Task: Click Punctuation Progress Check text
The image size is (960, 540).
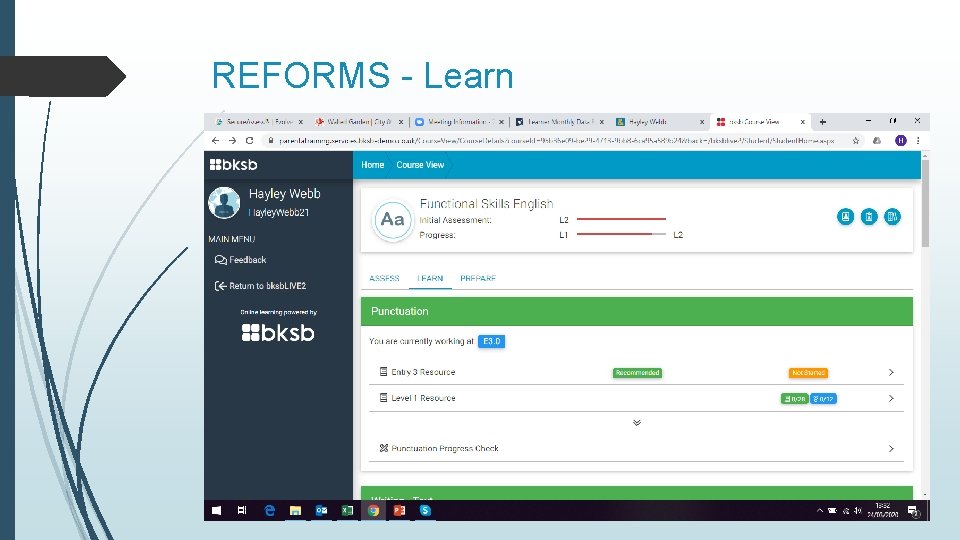Action: click(x=444, y=449)
